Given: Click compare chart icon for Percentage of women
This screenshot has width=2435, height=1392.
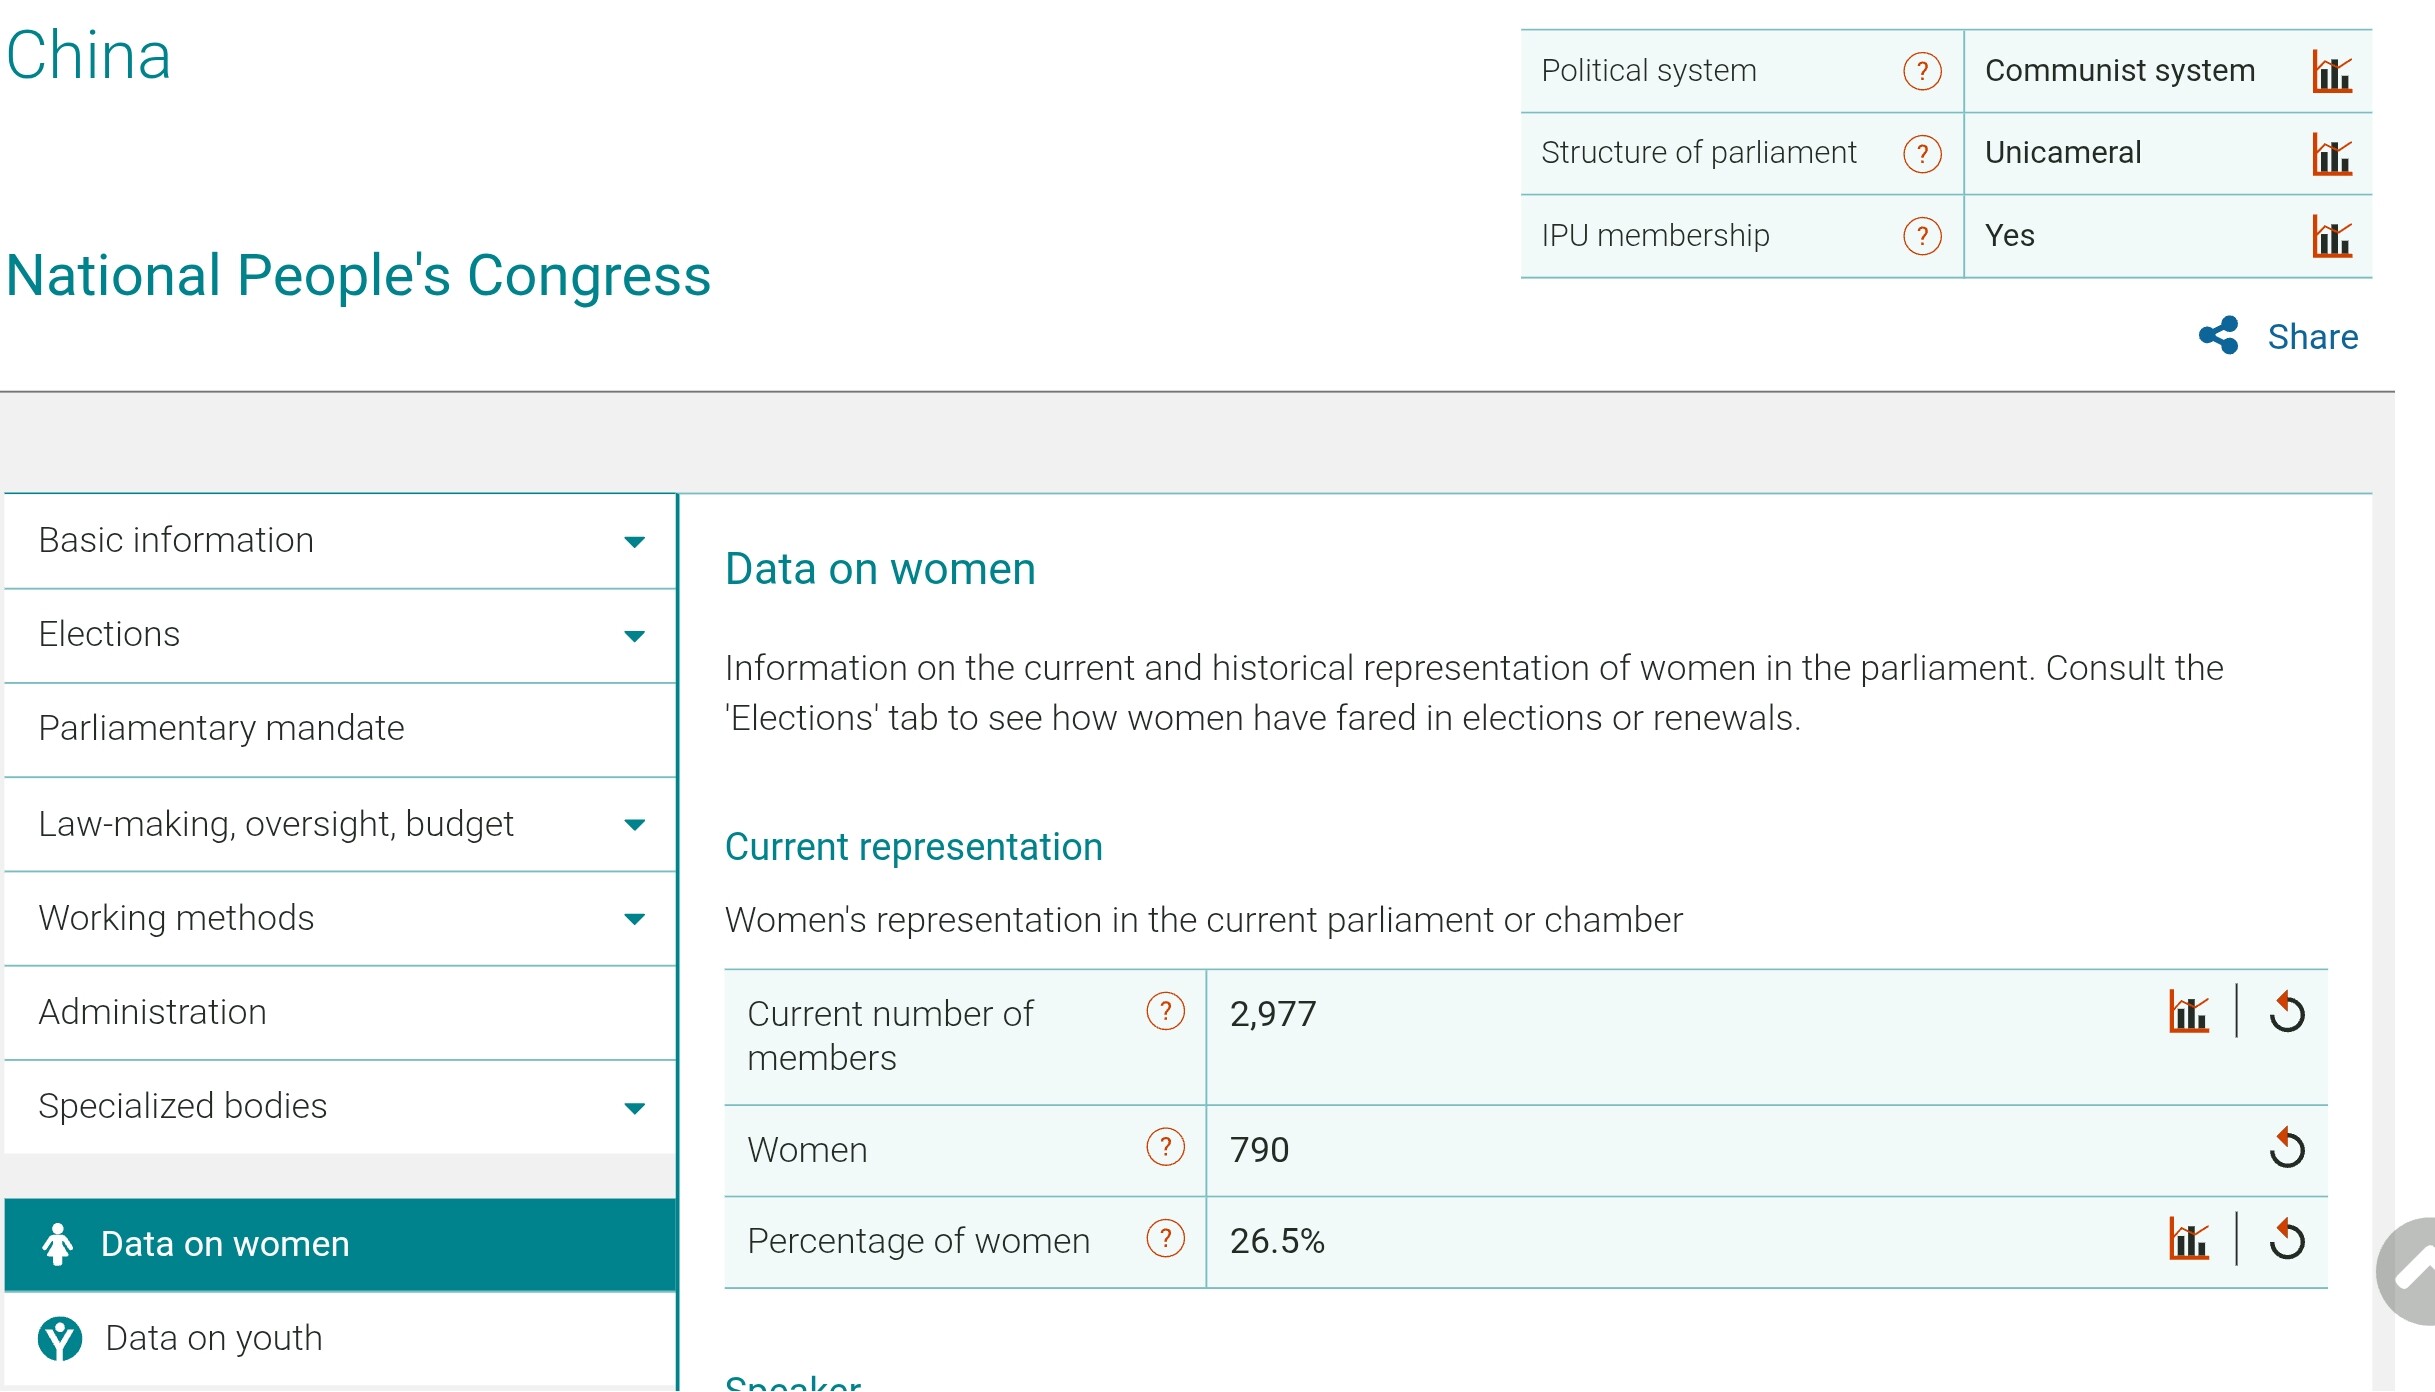Looking at the screenshot, I should click(x=2188, y=1240).
